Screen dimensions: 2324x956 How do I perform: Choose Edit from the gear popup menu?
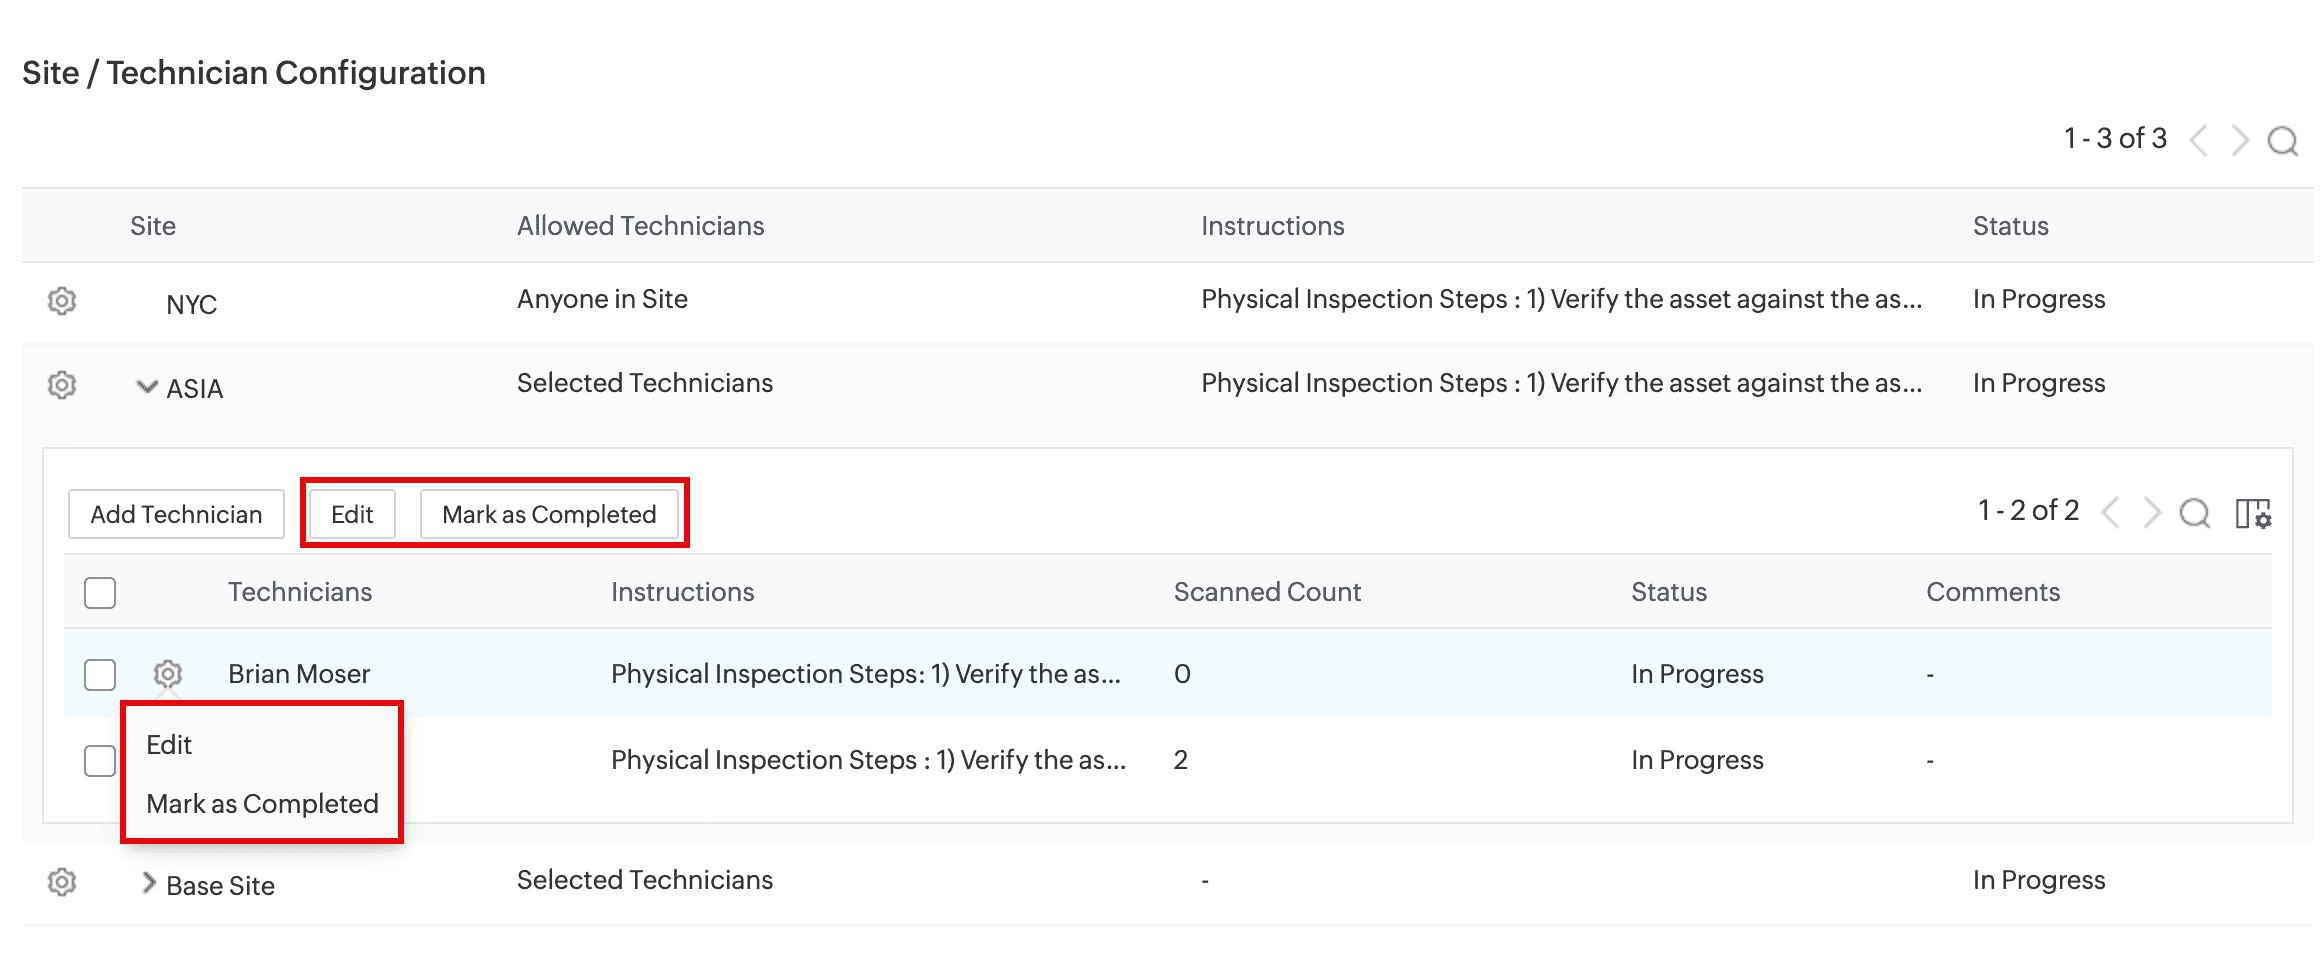coord(169,745)
